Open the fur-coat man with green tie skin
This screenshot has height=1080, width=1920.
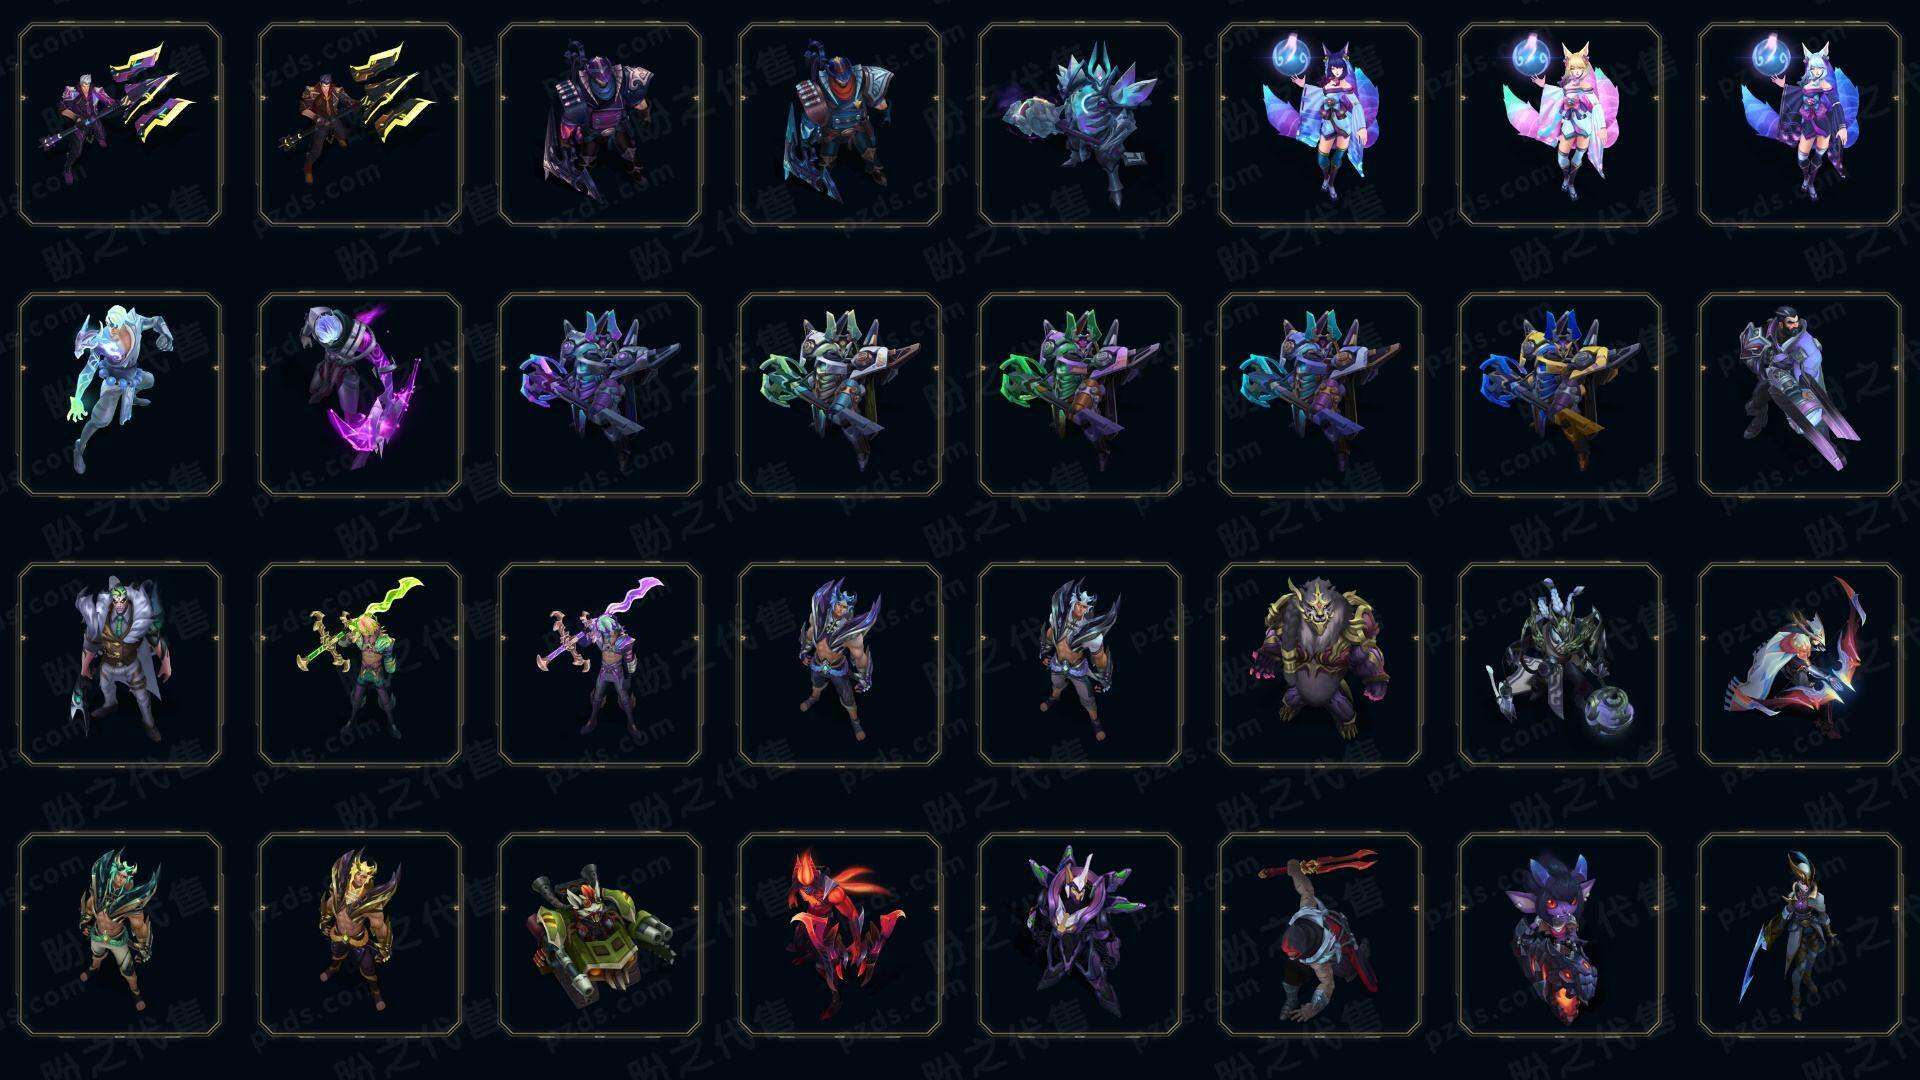[x=120, y=664]
